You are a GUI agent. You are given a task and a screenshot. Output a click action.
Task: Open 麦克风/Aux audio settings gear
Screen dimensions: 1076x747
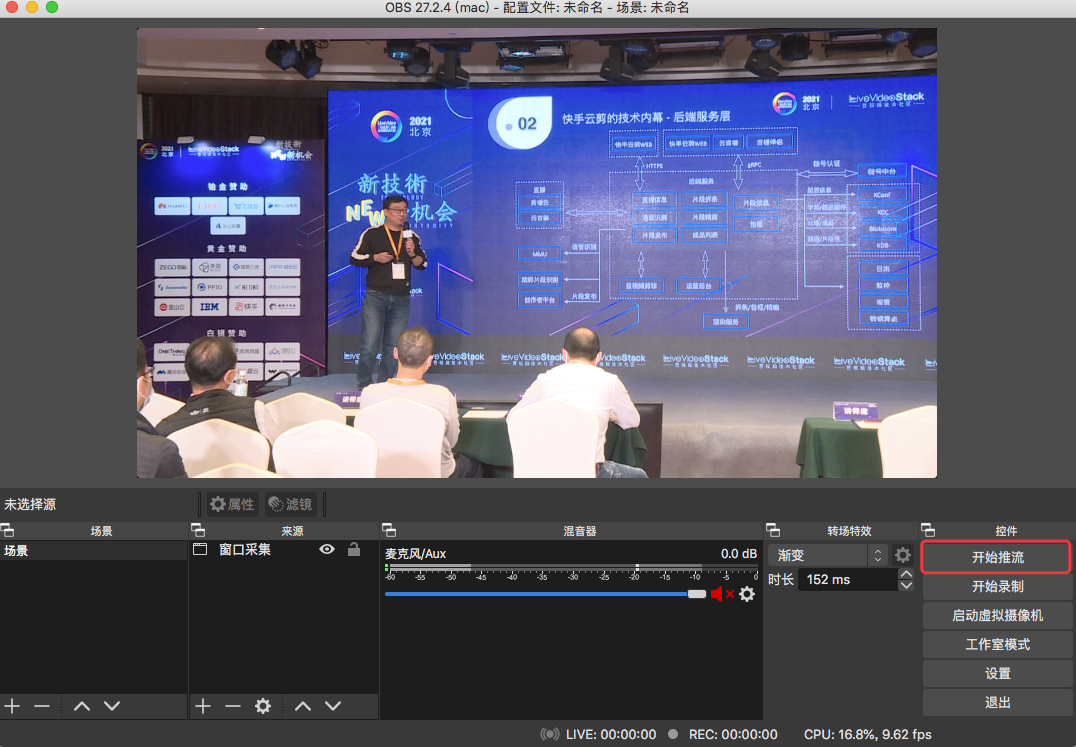coord(747,594)
